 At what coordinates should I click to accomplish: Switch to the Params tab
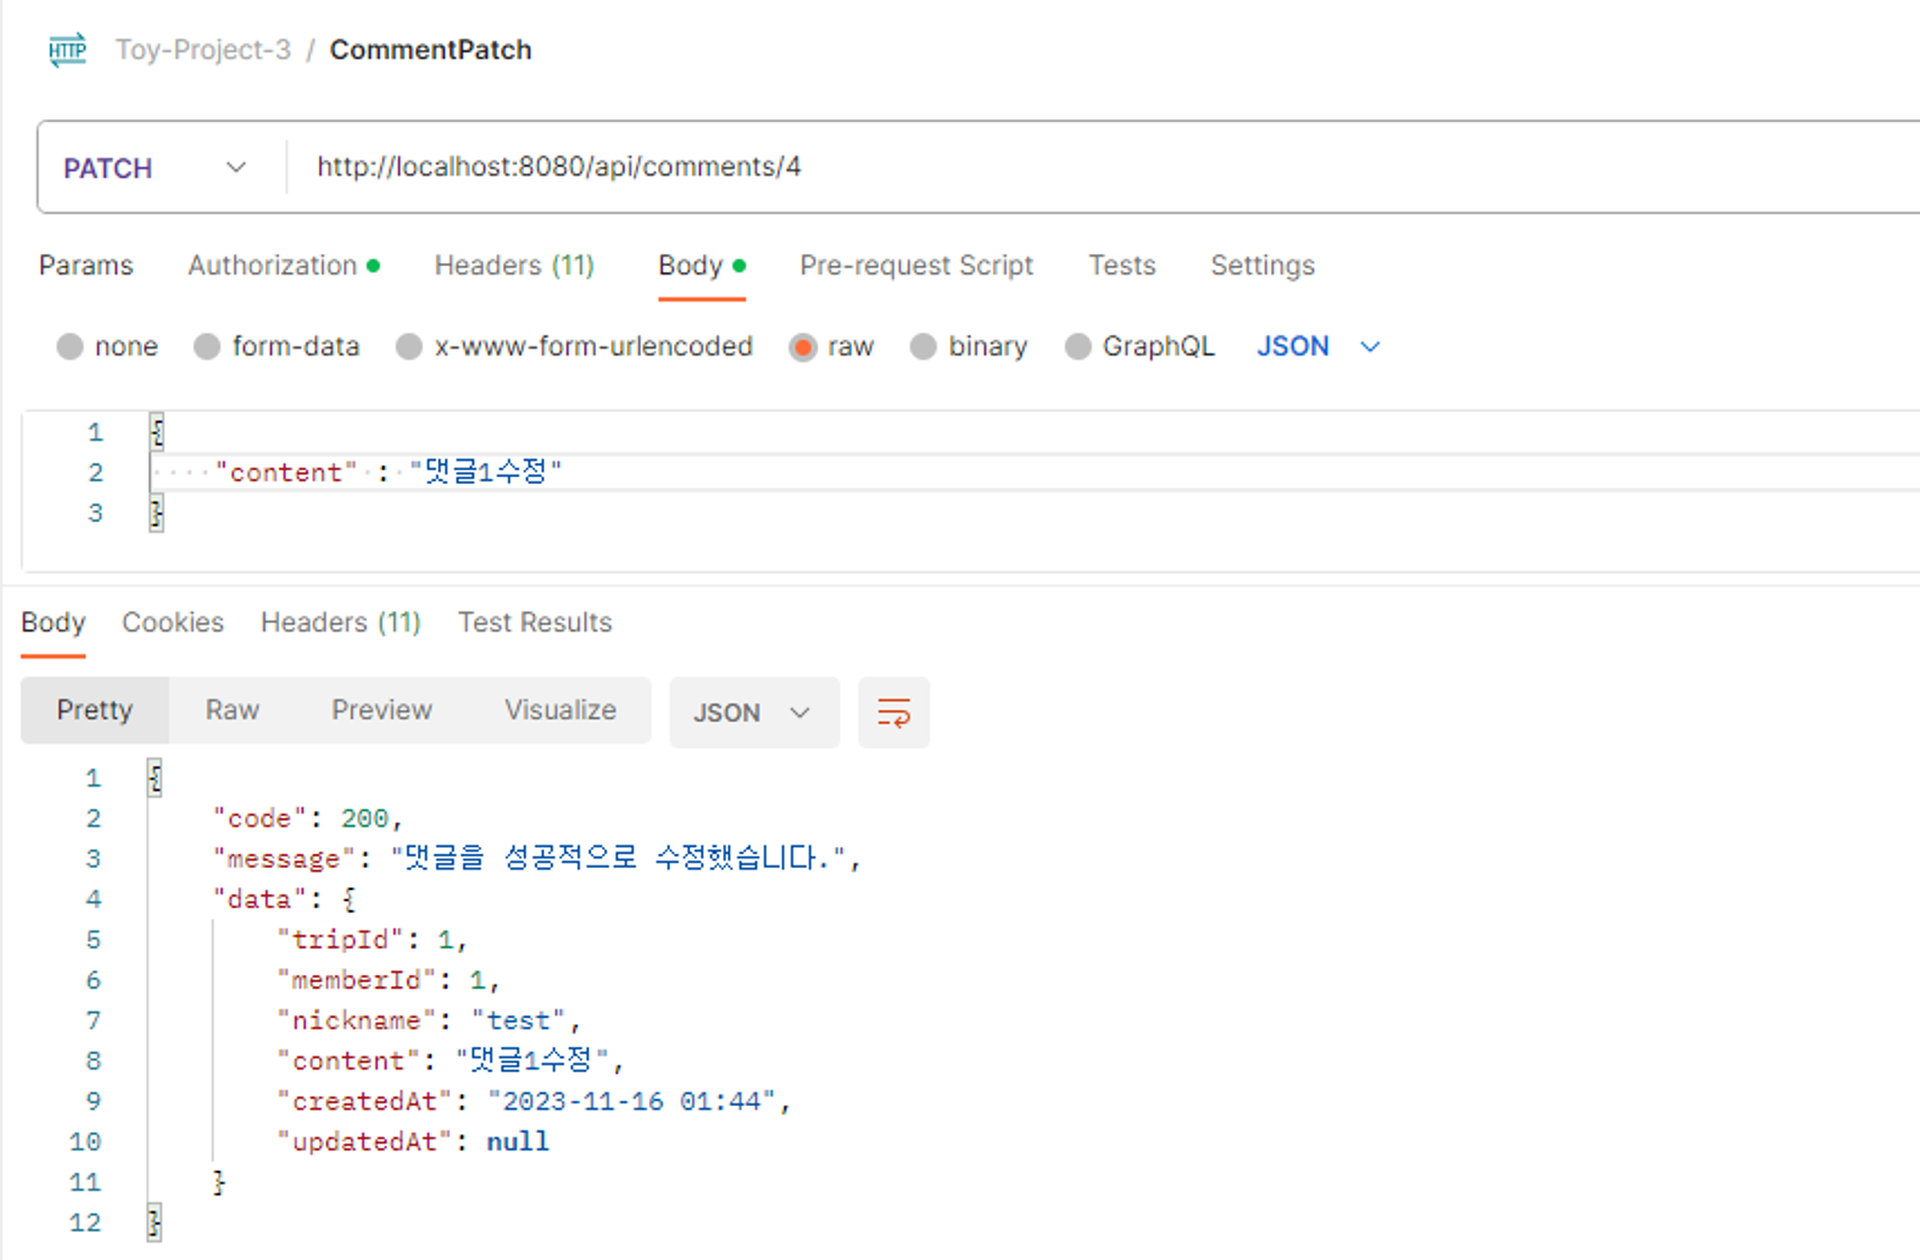point(86,265)
